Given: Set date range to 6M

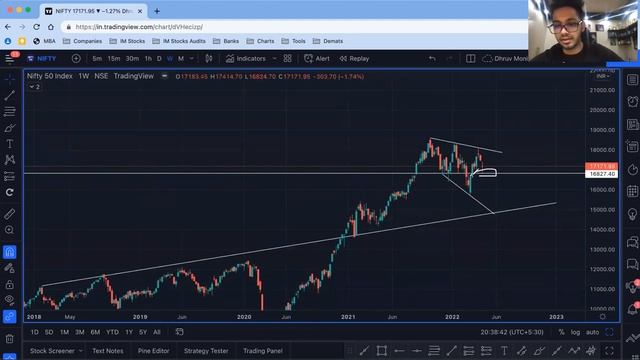Looking at the screenshot, I should [x=95, y=332].
